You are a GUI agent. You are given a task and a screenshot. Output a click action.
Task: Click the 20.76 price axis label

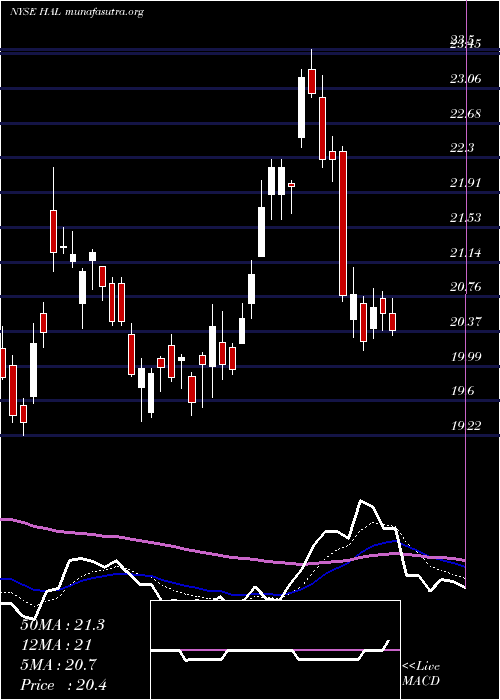click(x=466, y=287)
